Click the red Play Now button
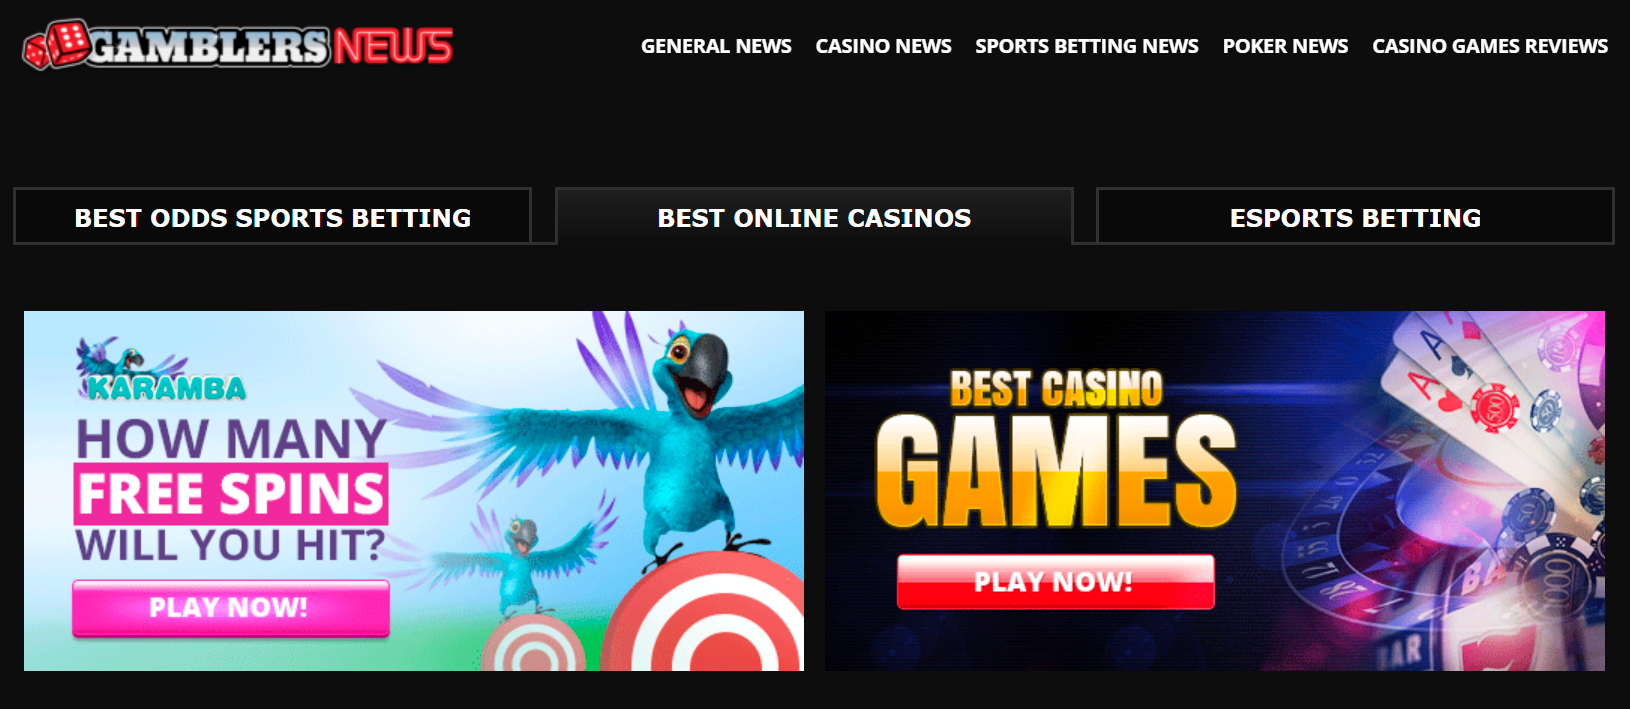The height and width of the screenshot is (709, 1630). coord(1055,582)
